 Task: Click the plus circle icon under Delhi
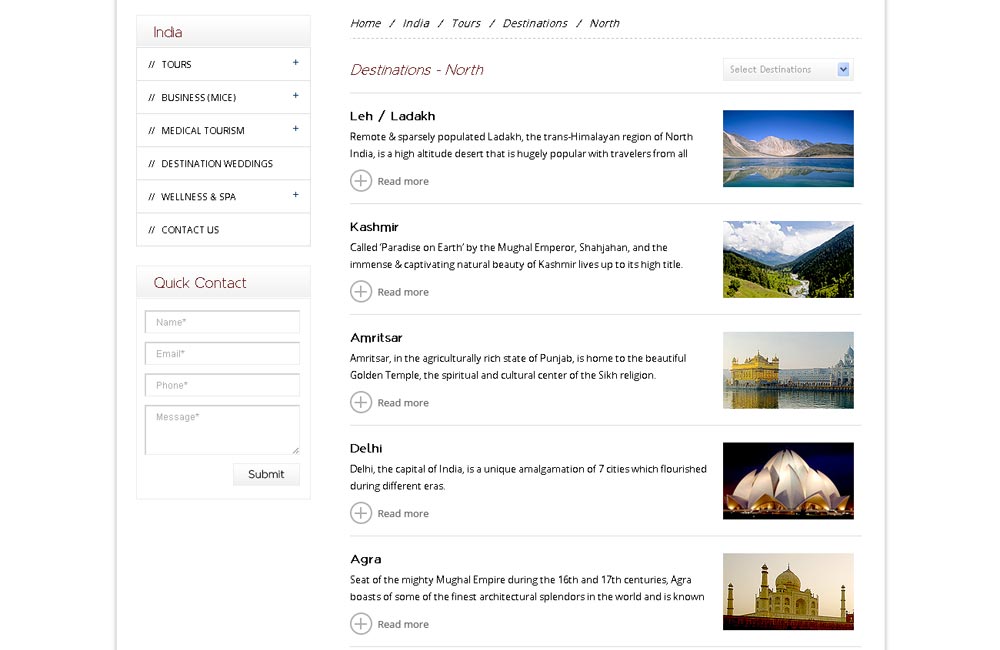pos(361,514)
